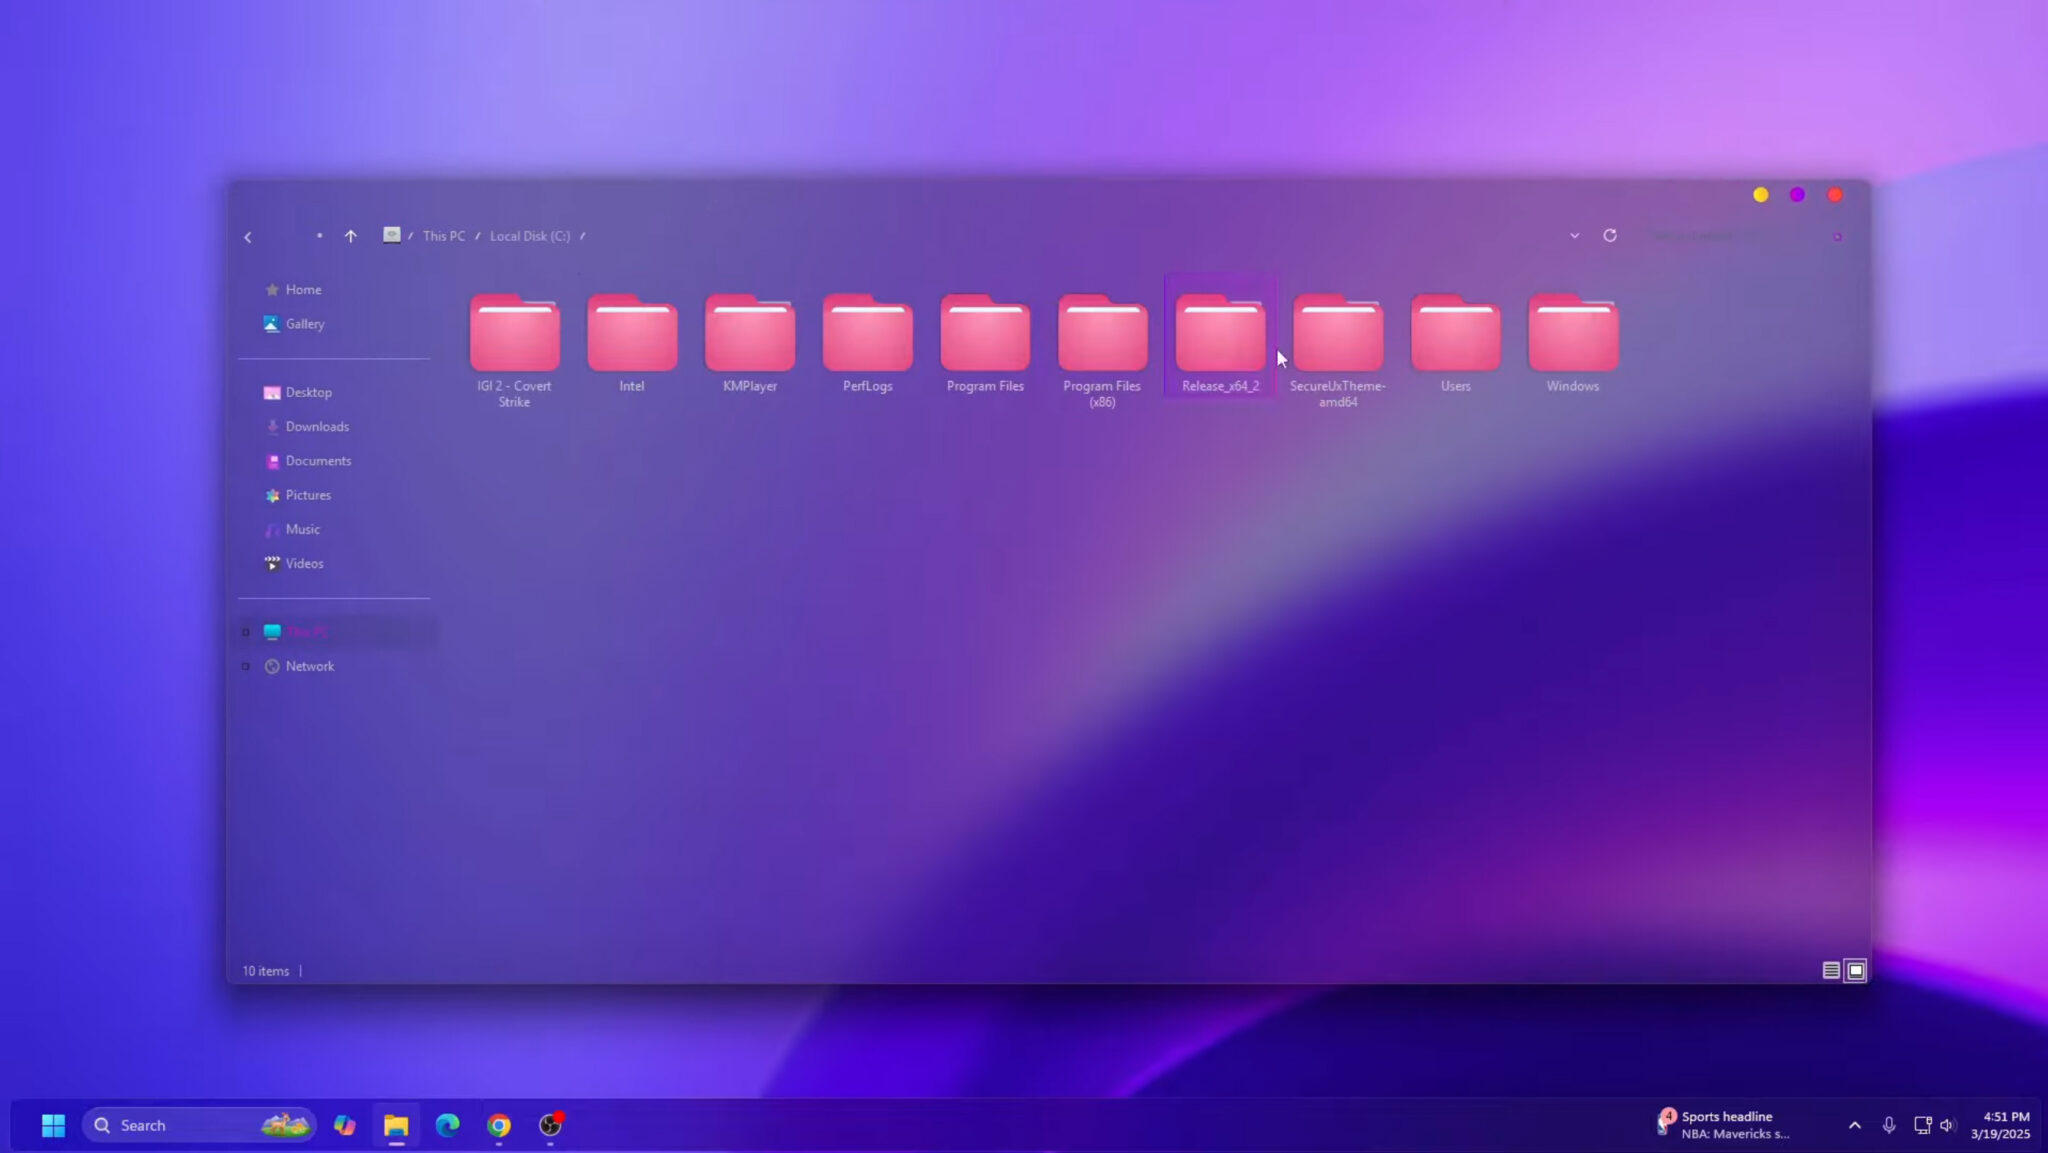Show hidden icons in the system tray
Image resolution: width=2048 pixels, height=1153 pixels.
tap(1855, 1123)
